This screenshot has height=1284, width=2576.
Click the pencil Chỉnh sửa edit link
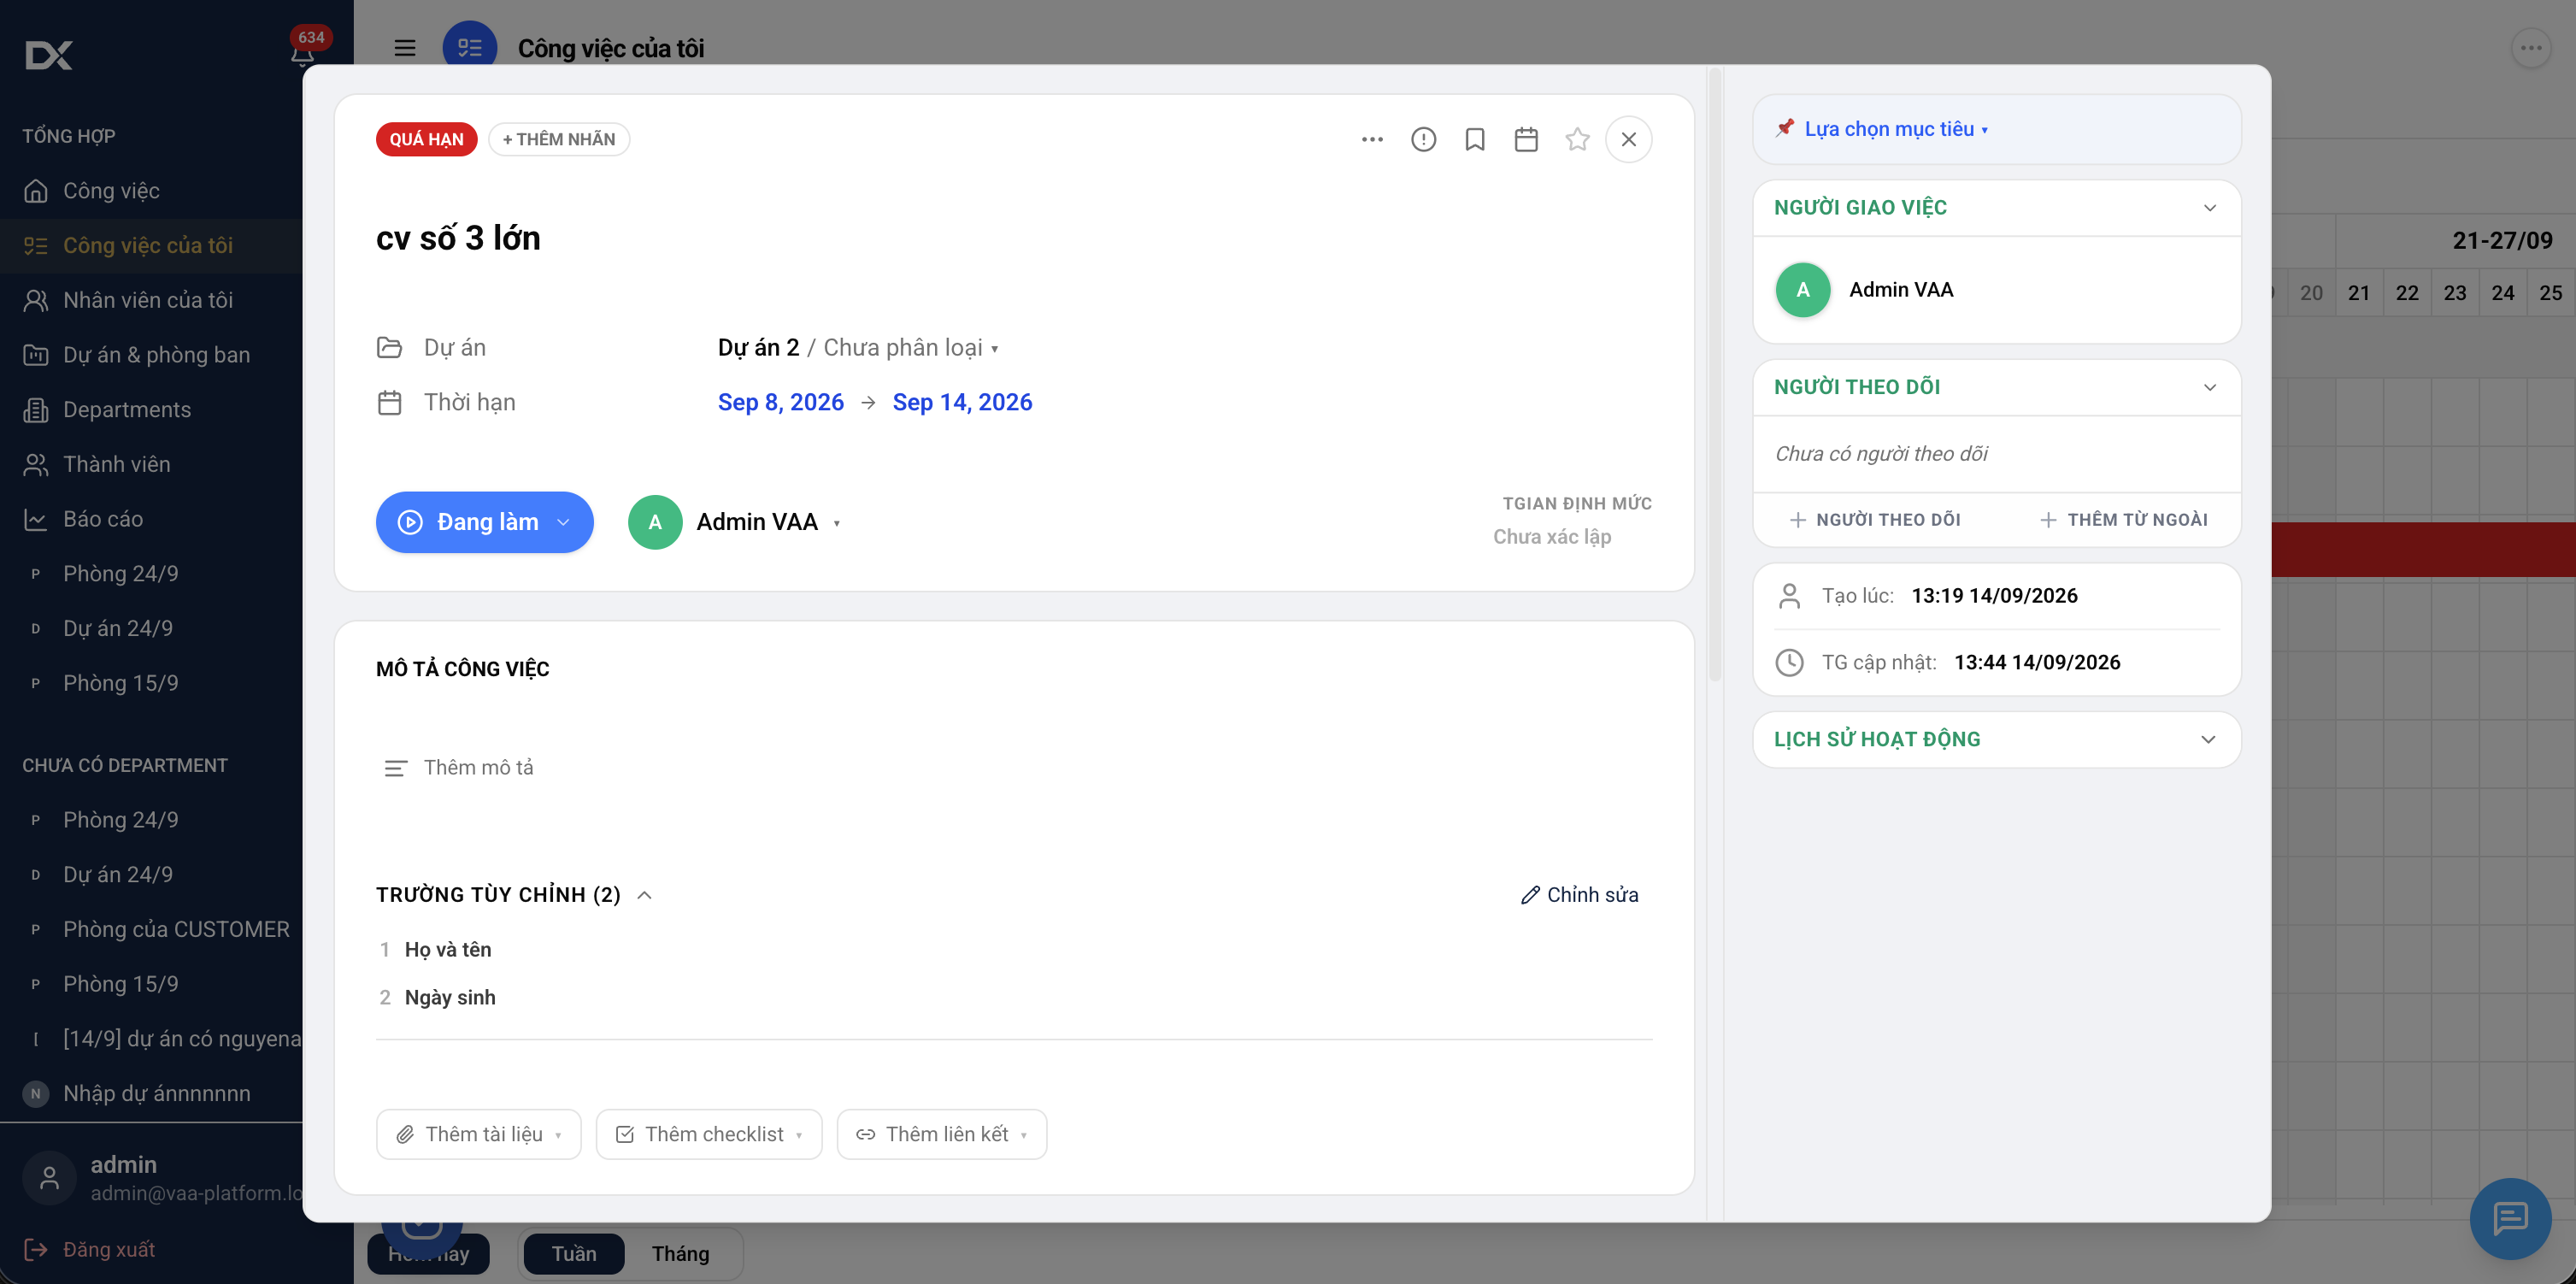[x=1579, y=894]
